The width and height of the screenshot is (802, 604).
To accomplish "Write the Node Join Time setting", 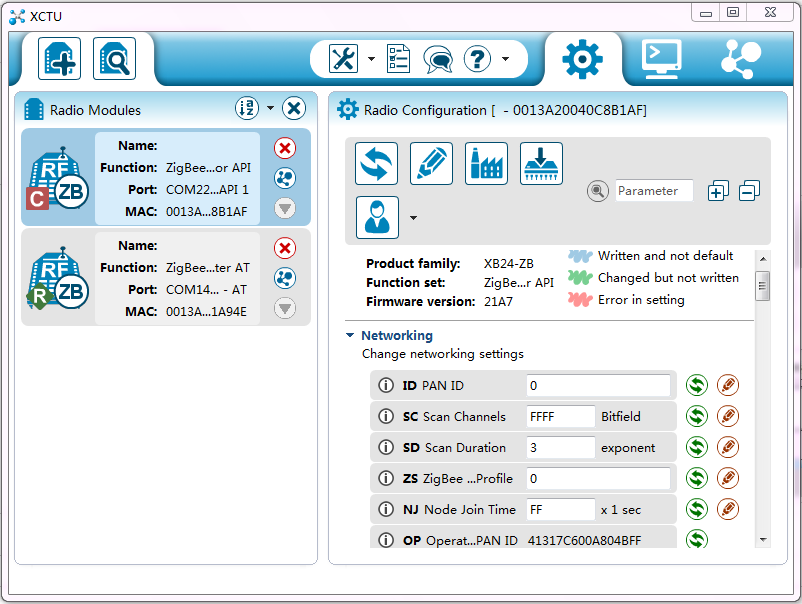I will (728, 509).
